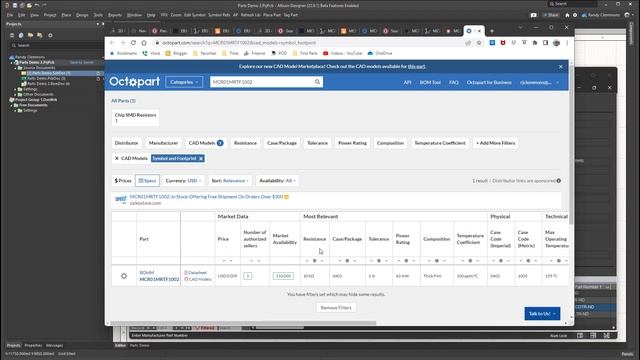
Task: Toggle sort control under Composition column
Action: (x=436, y=261)
